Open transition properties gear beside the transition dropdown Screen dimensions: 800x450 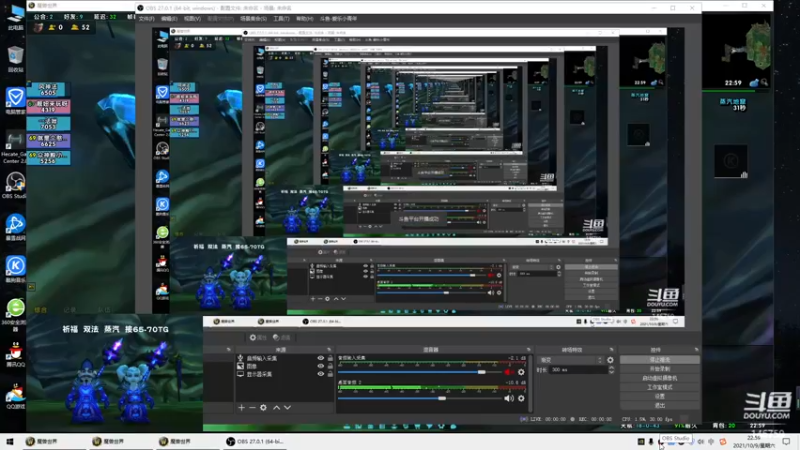tap(610, 360)
